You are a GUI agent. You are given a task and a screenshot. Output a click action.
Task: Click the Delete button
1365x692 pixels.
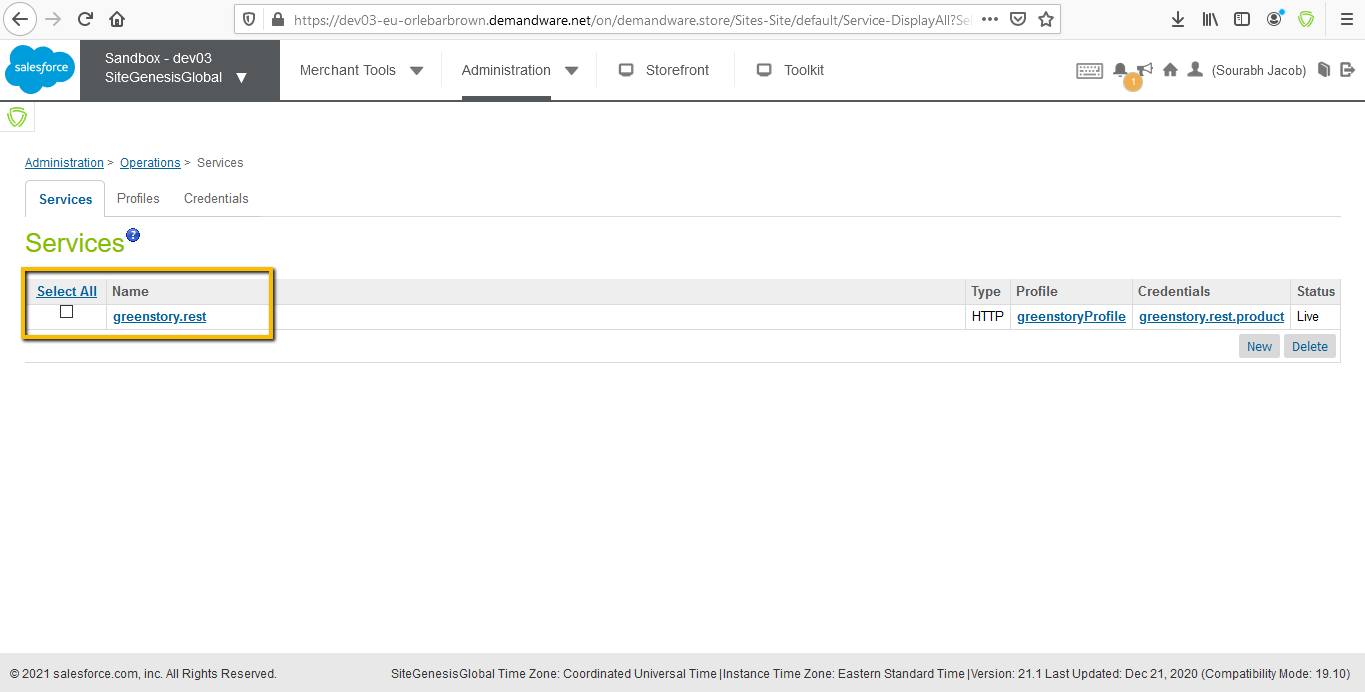tap(1310, 346)
